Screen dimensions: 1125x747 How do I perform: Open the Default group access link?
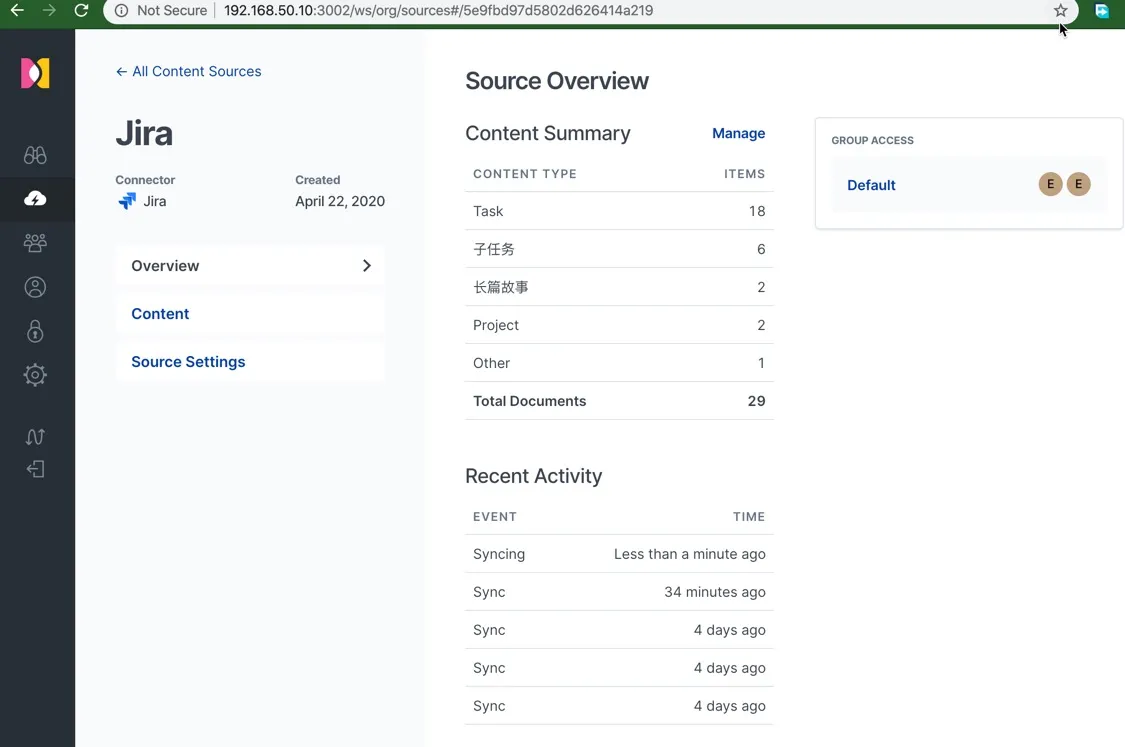871,185
